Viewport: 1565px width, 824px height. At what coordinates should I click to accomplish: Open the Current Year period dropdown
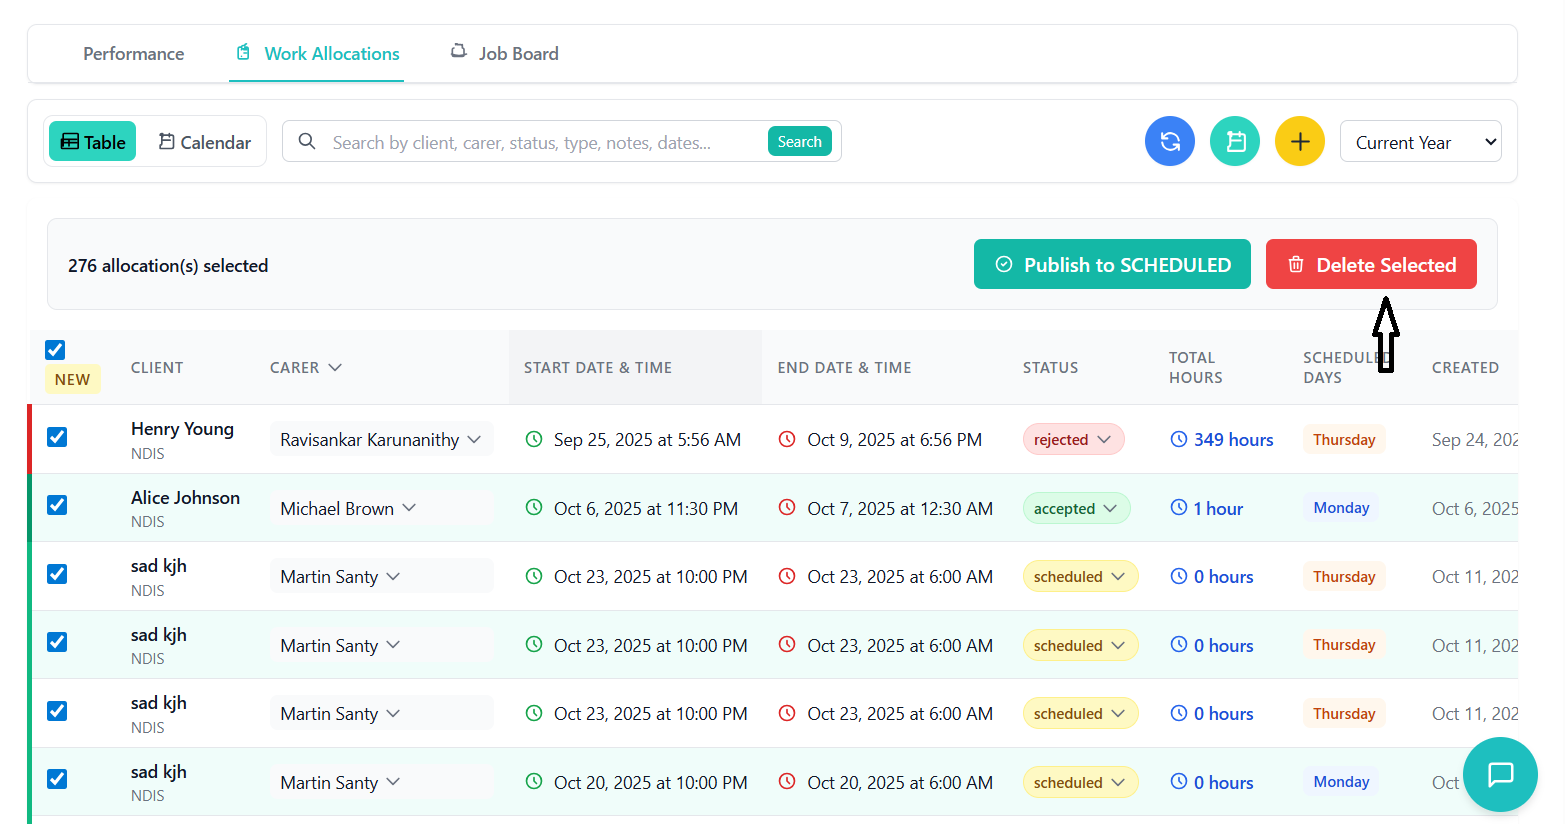(1420, 142)
